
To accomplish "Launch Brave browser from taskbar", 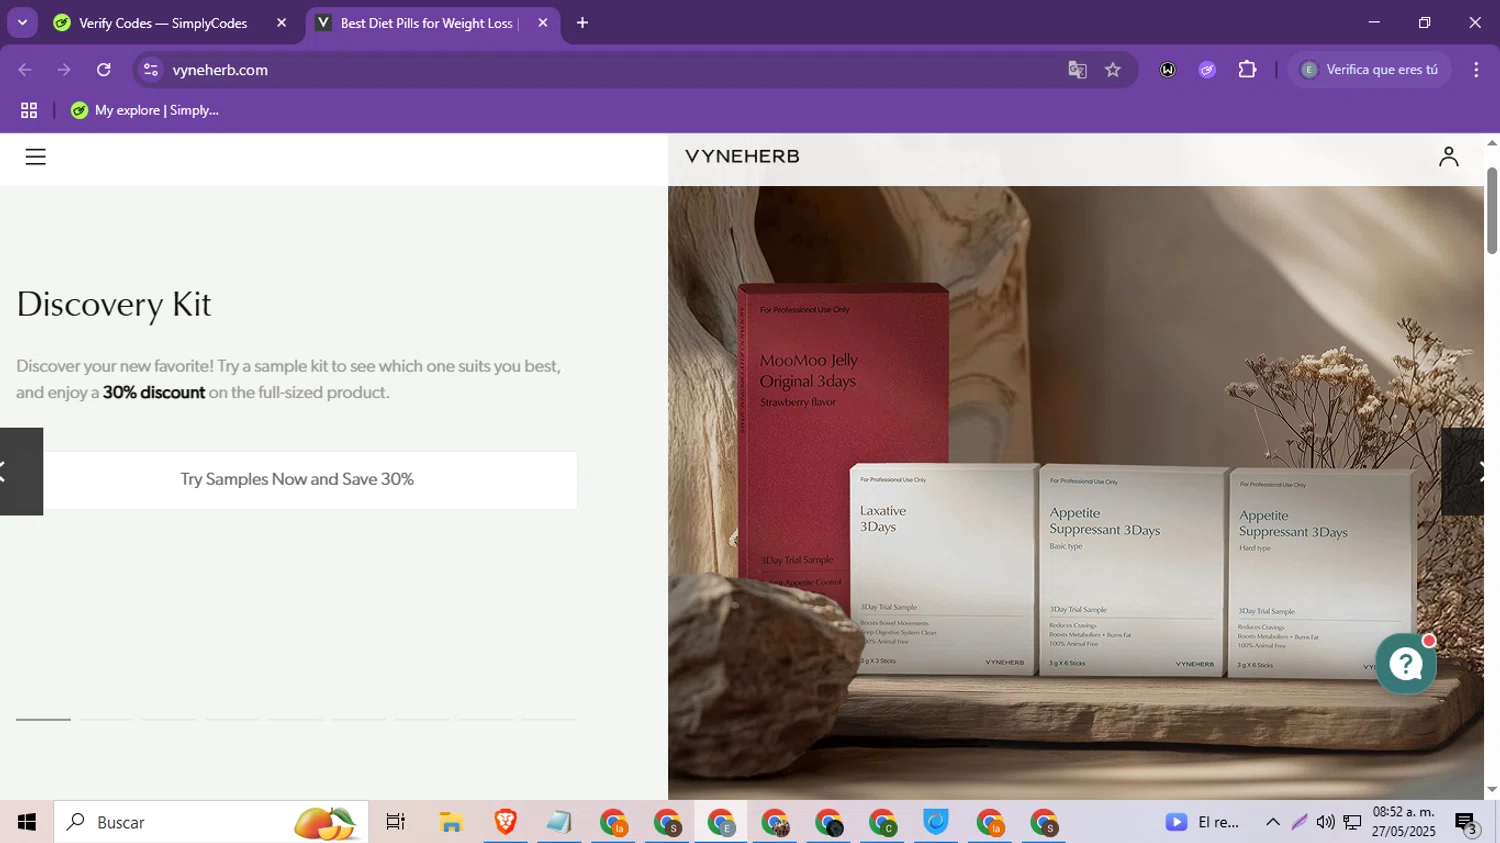I will (505, 822).
